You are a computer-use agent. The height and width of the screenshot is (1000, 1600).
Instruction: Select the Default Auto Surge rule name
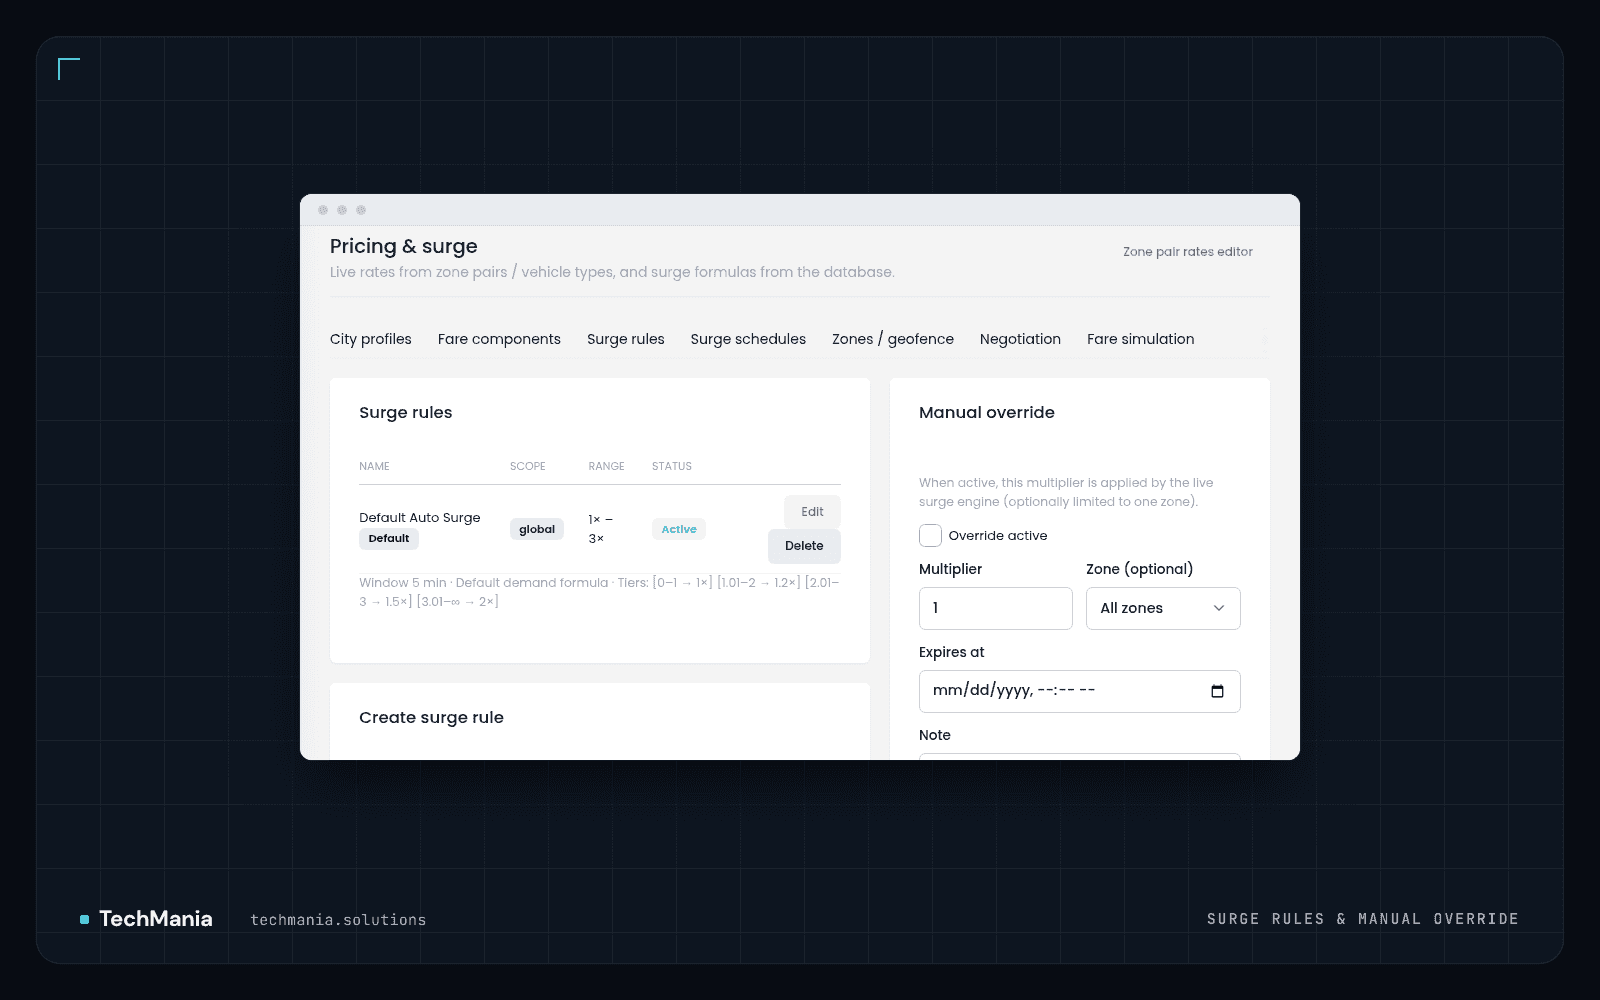coord(420,517)
